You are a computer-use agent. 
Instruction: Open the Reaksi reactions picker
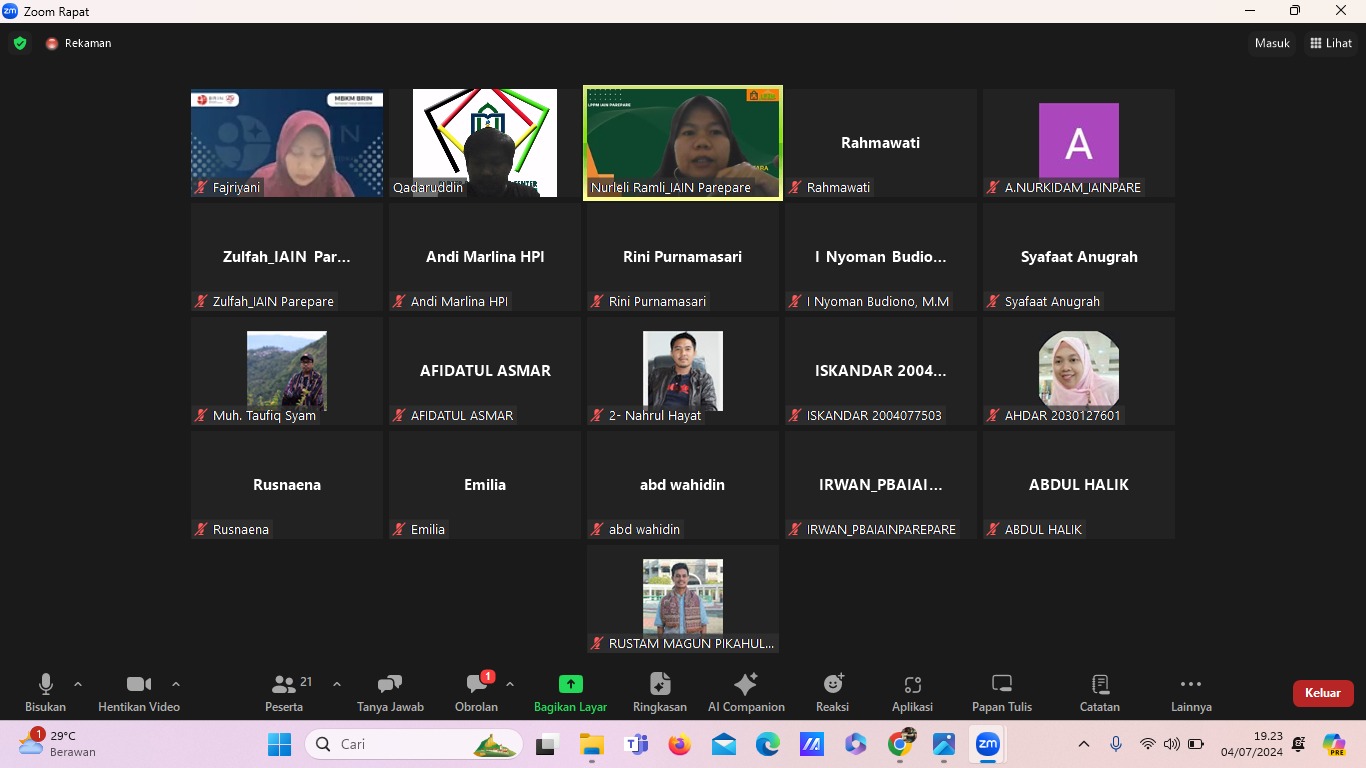(832, 693)
